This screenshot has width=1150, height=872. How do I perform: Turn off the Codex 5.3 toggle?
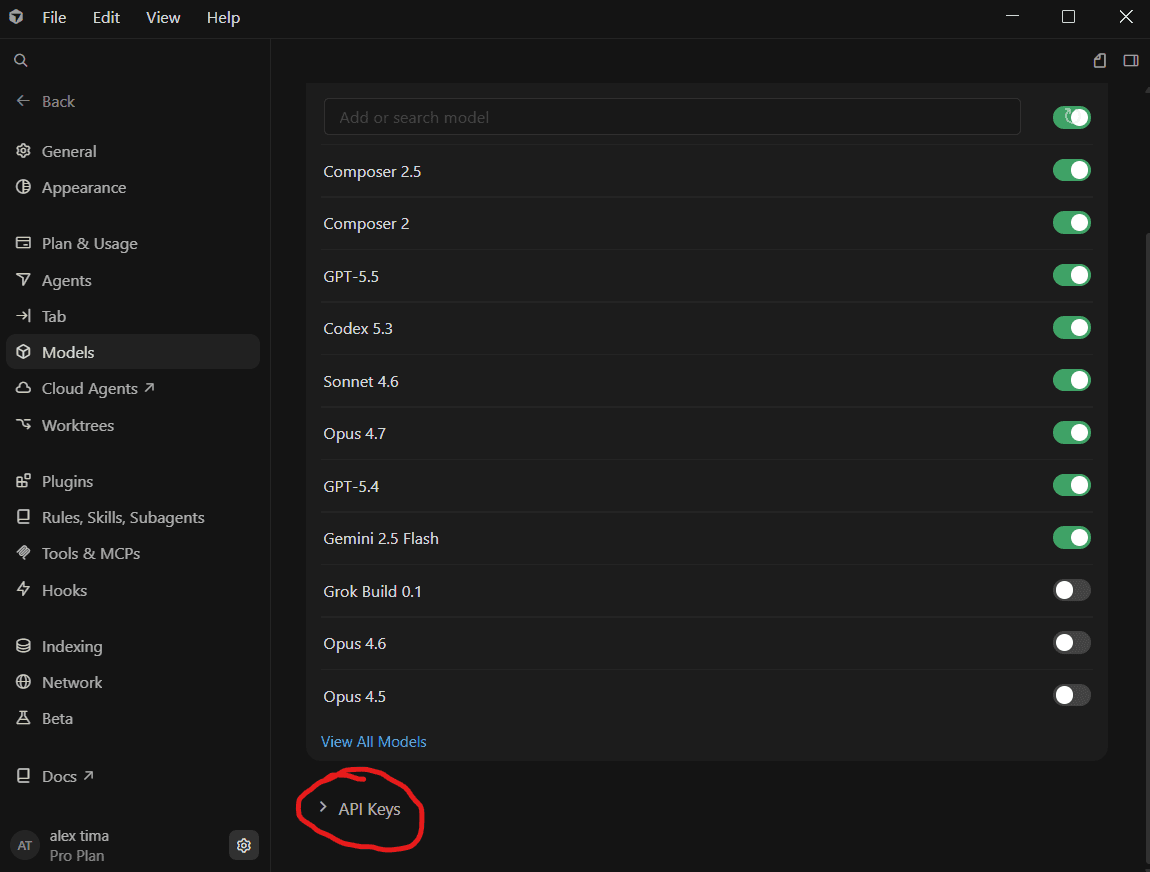pyautogui.click(x=1072, y=328)
